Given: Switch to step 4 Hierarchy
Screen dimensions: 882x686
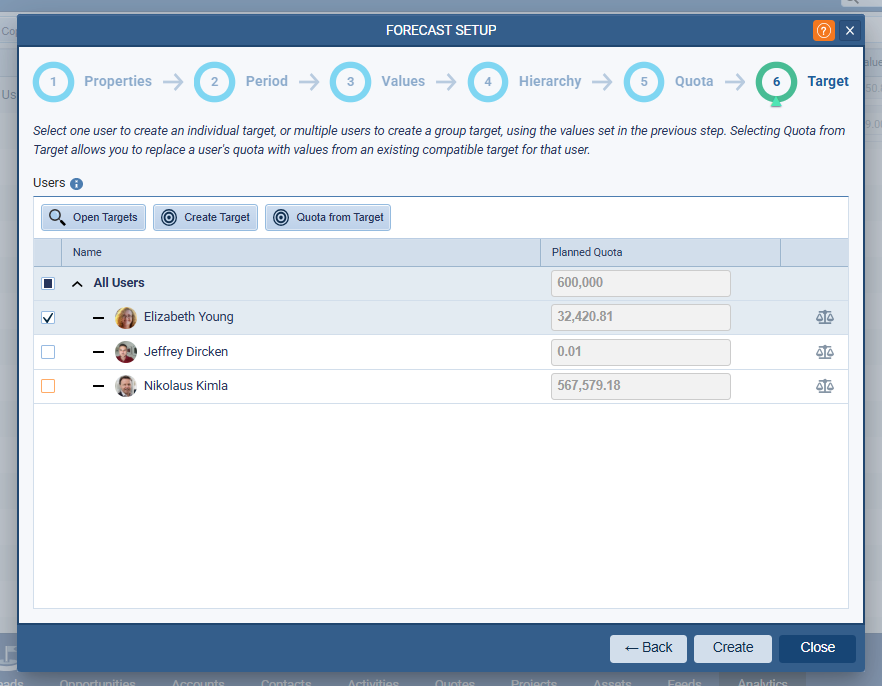Looking at the screenshot, I should tap(488, 82).
